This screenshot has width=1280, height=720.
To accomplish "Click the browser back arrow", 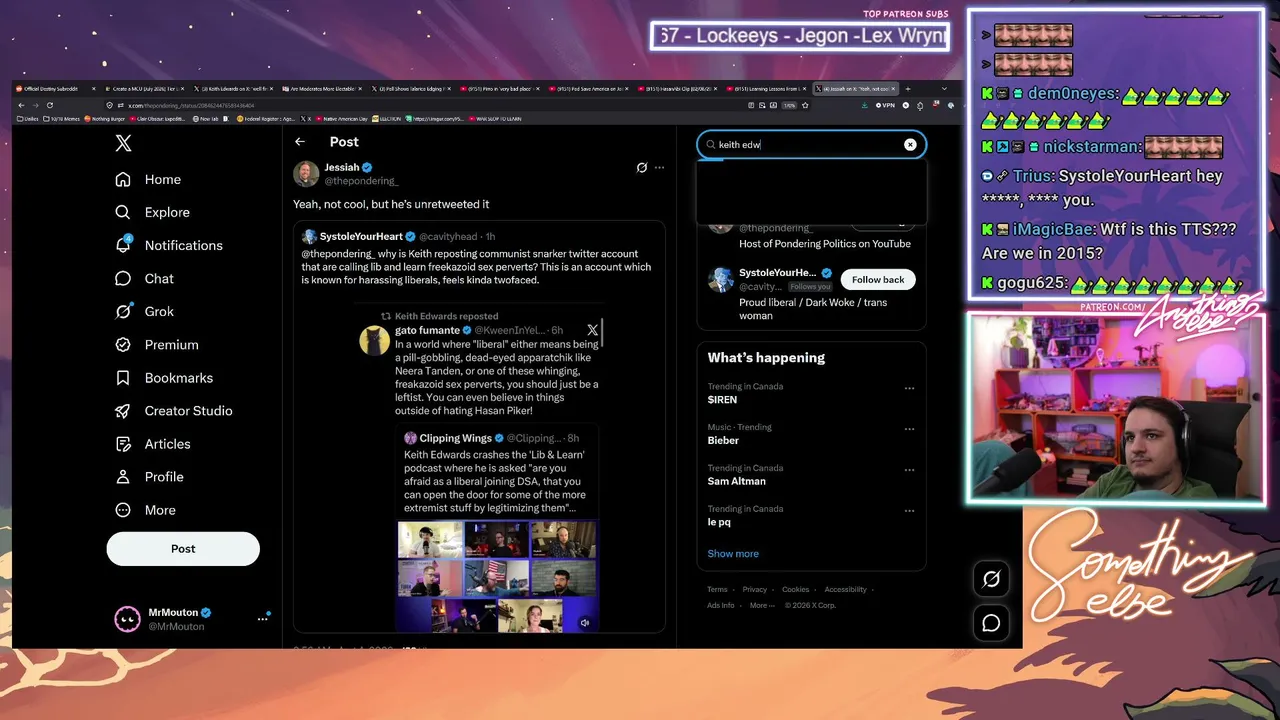I will [21, 105].
